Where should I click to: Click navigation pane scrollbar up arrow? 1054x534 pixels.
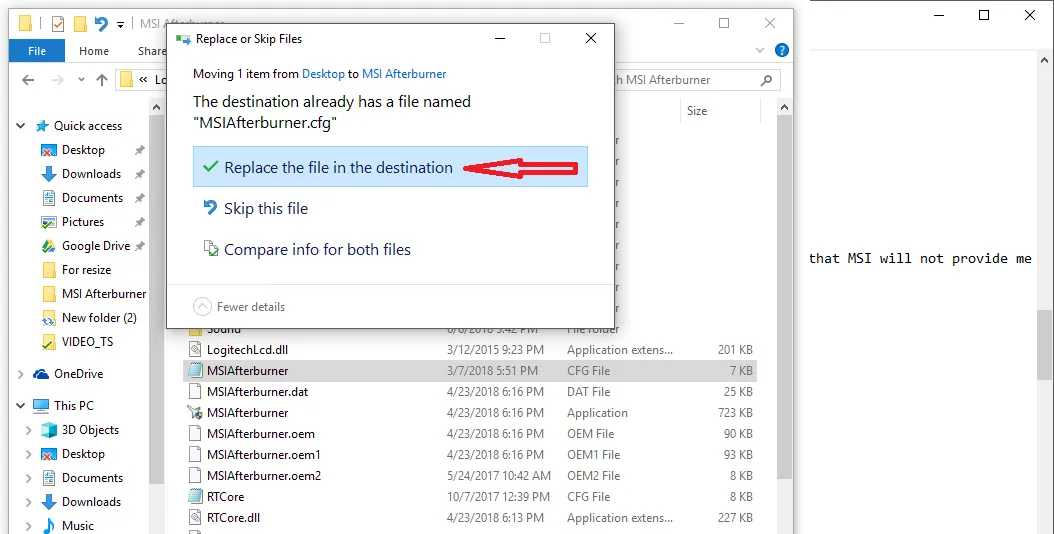click(156, 107)
